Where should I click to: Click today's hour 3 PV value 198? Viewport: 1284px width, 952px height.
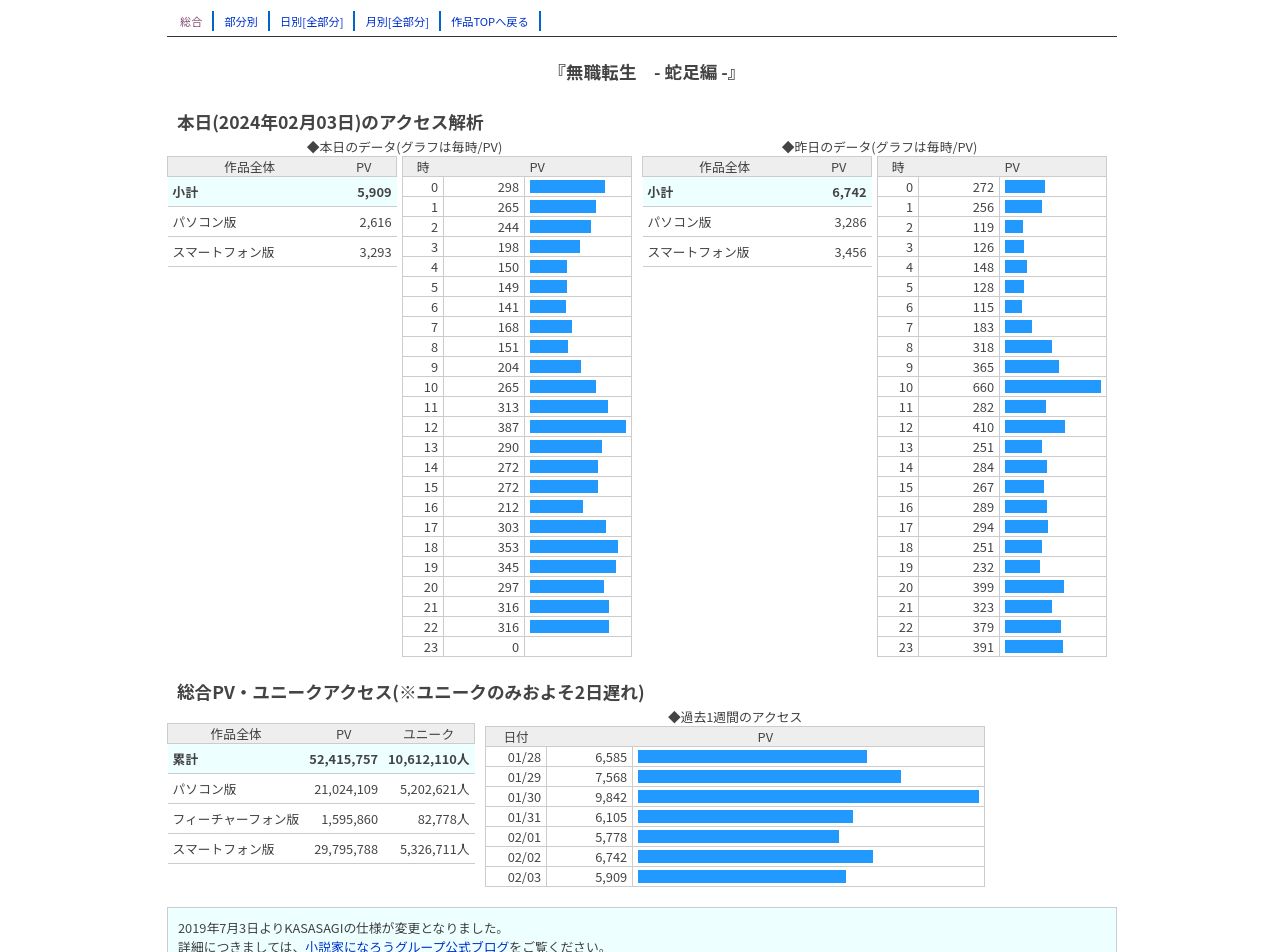coord(508,247)
